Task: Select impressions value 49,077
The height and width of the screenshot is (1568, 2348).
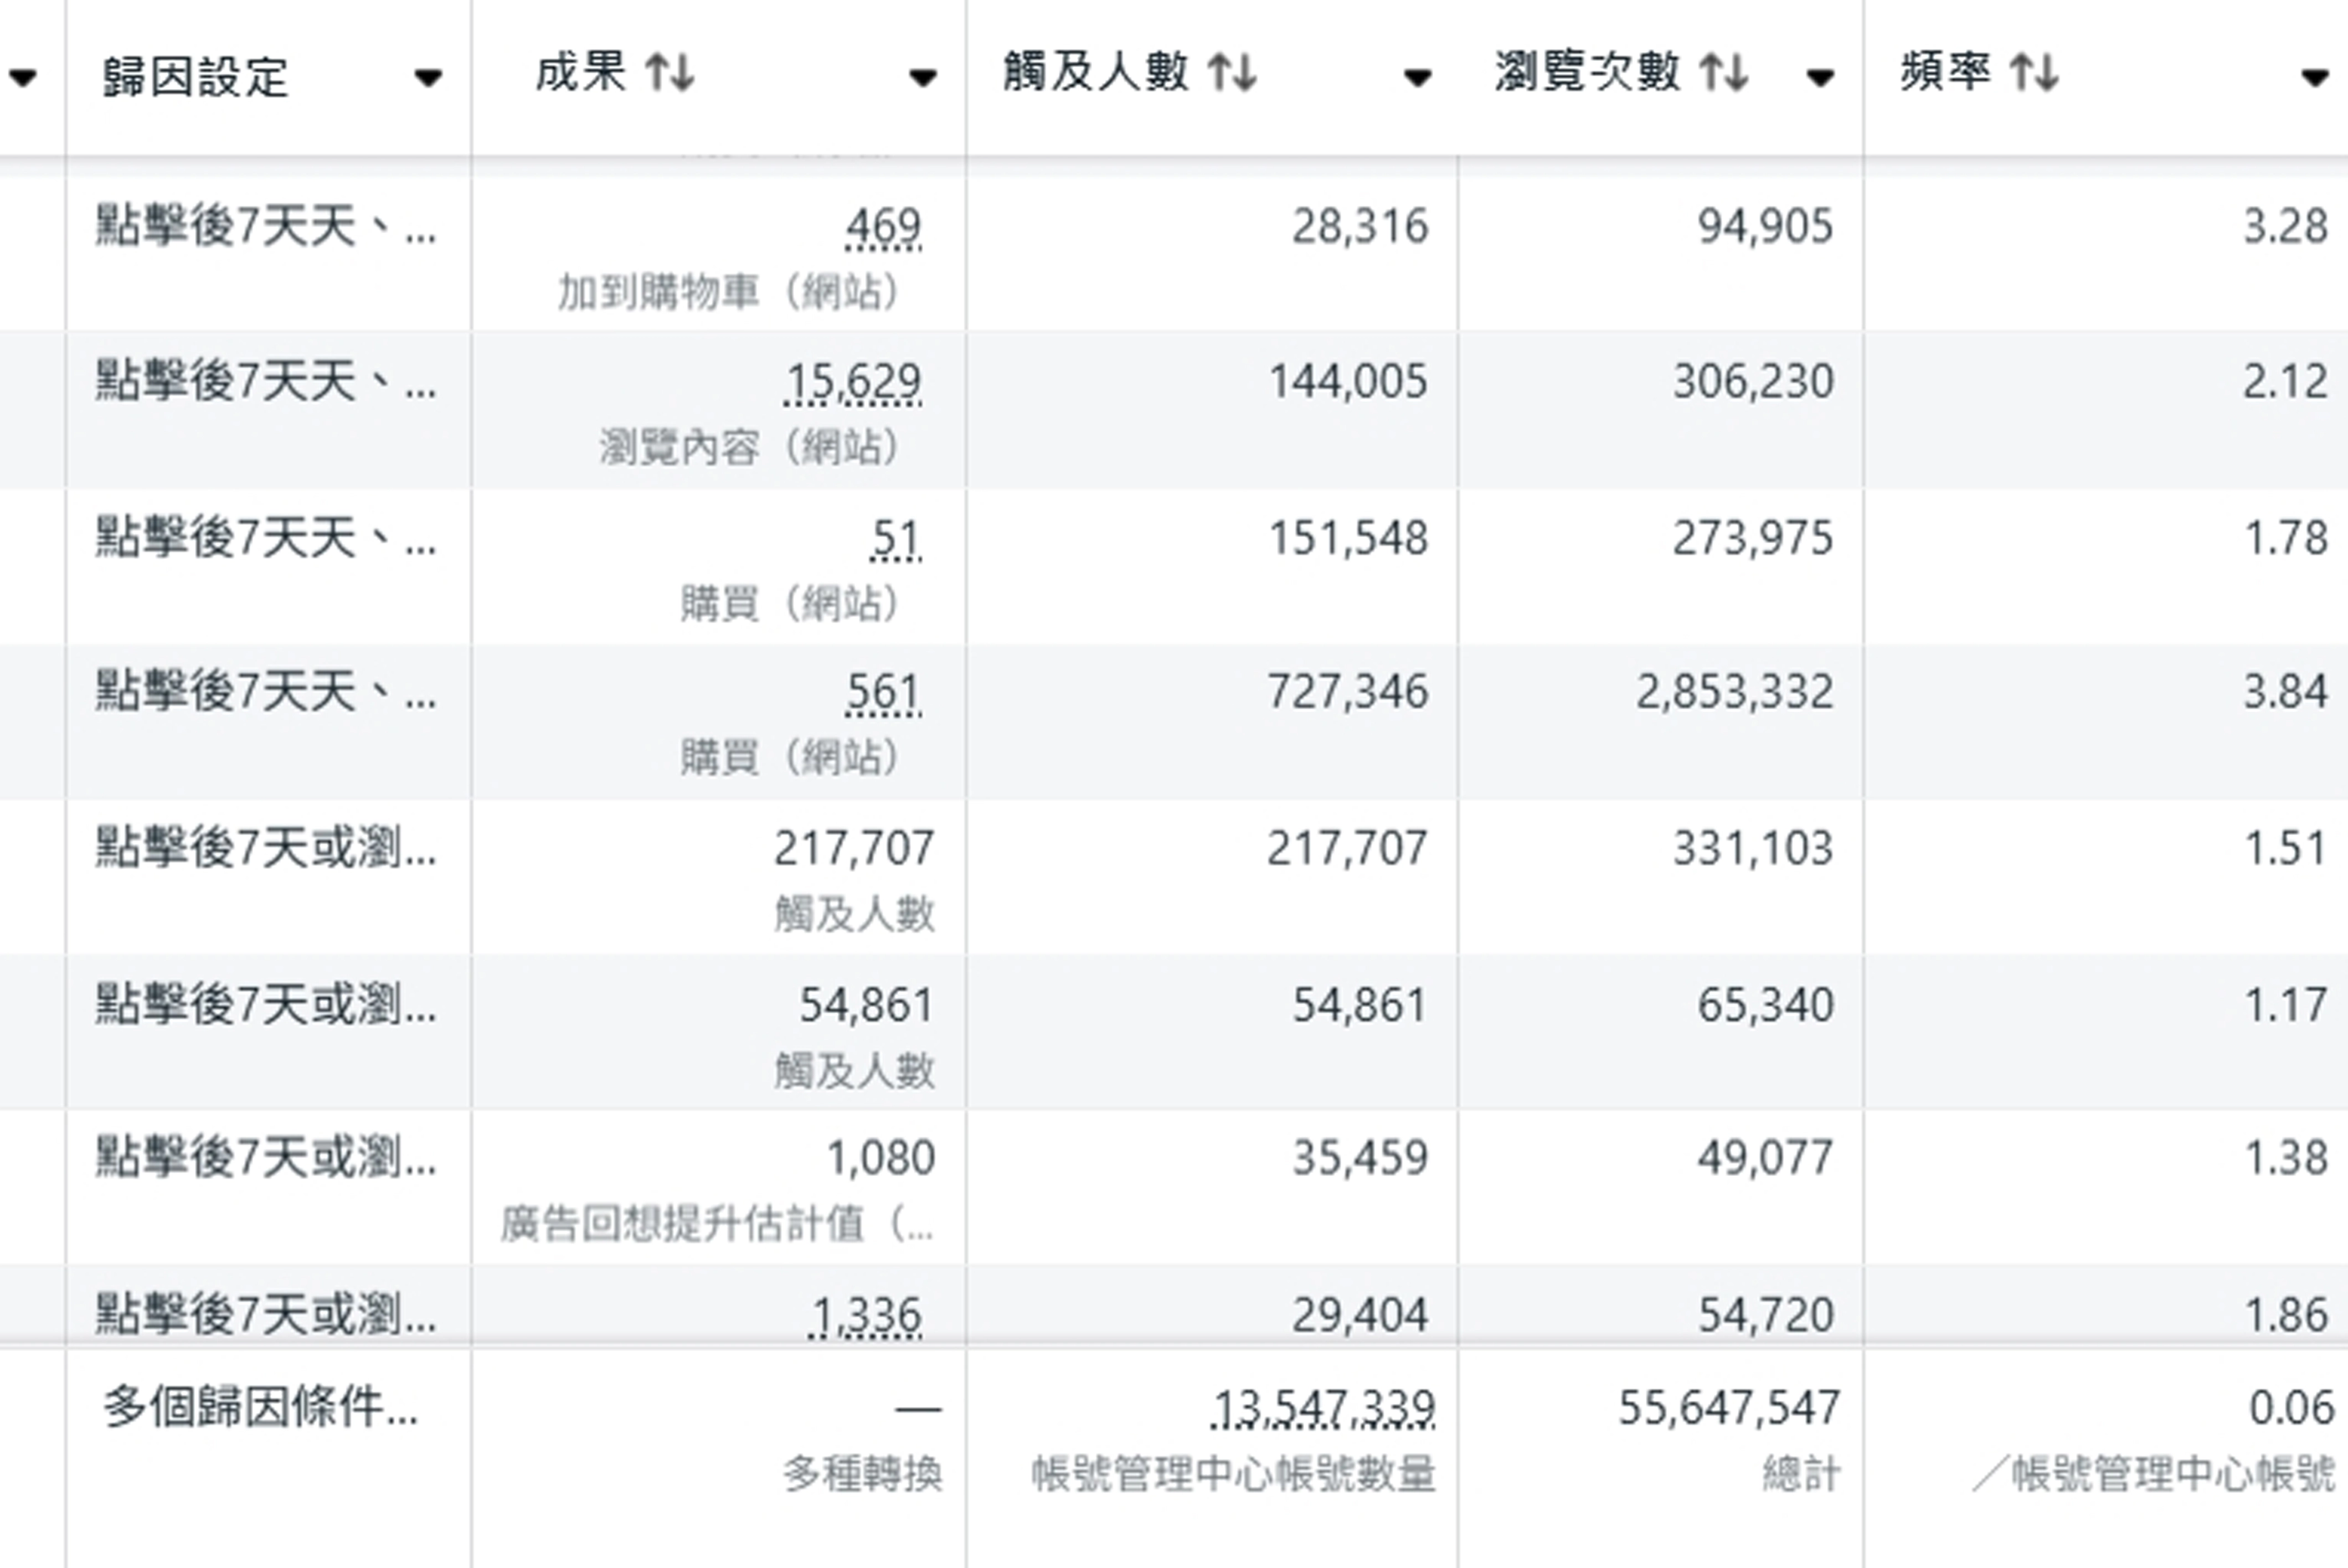Action: (x=1765, y=1159)
